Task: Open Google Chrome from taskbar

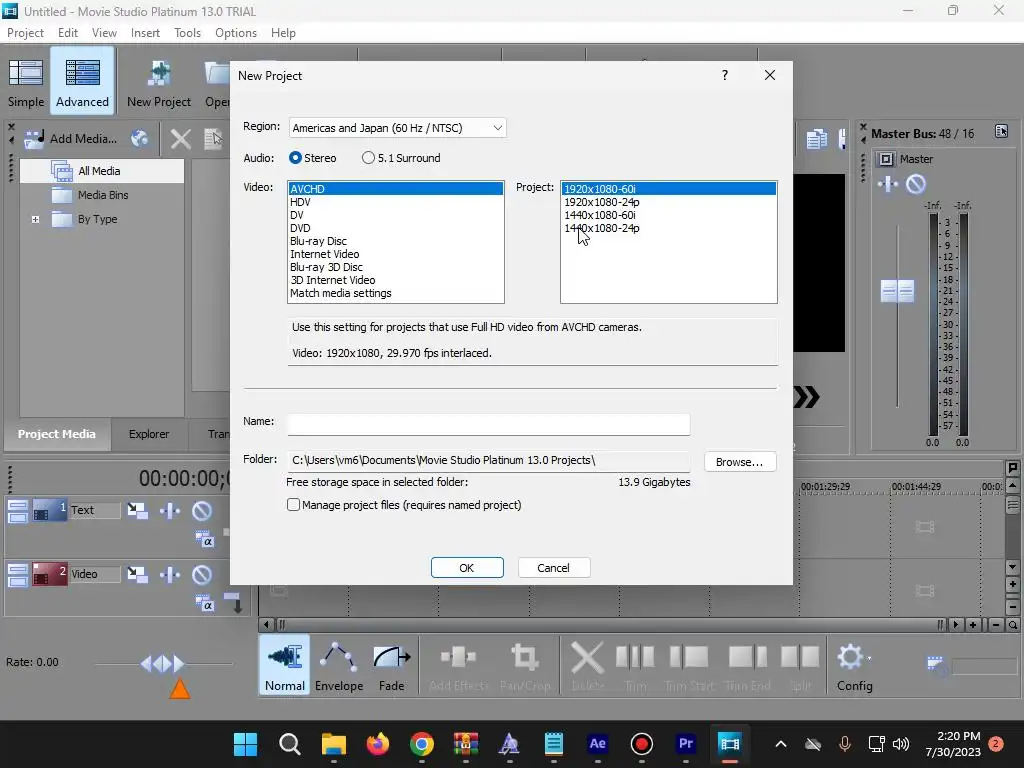Action: [x=422, y=744]
